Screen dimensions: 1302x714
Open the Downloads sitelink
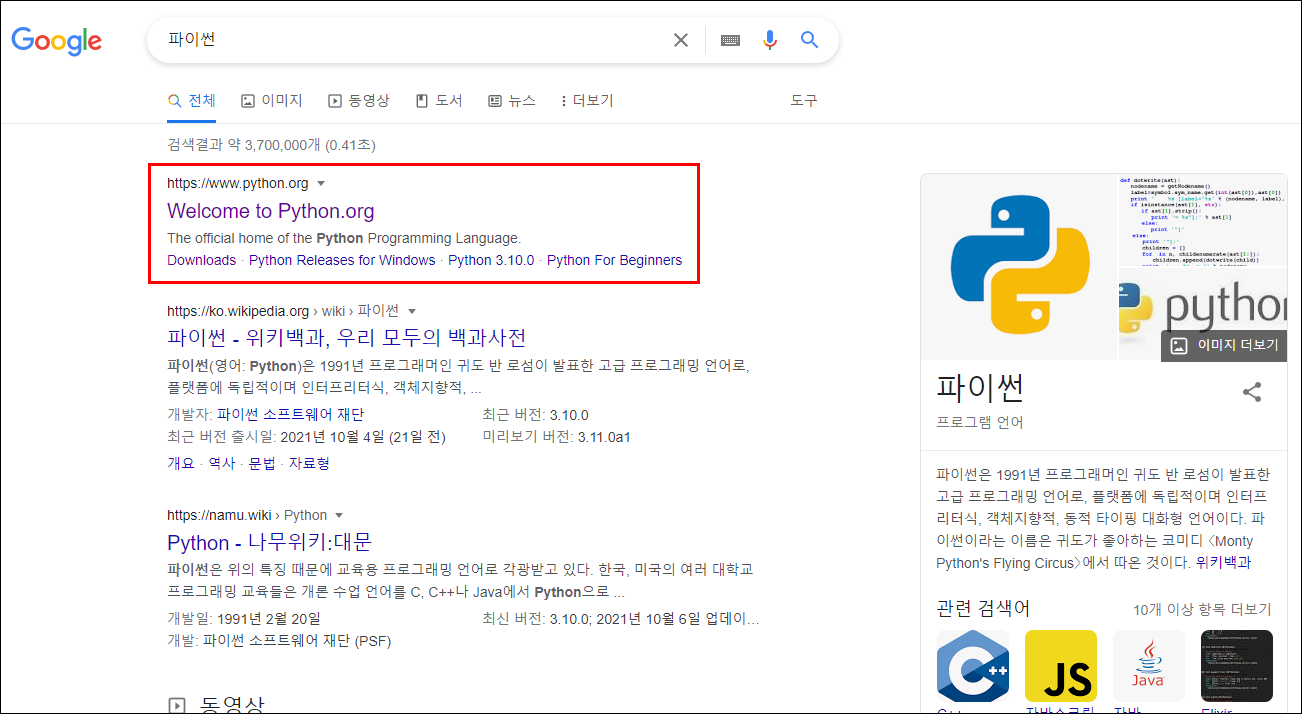(x=201, y=260)
